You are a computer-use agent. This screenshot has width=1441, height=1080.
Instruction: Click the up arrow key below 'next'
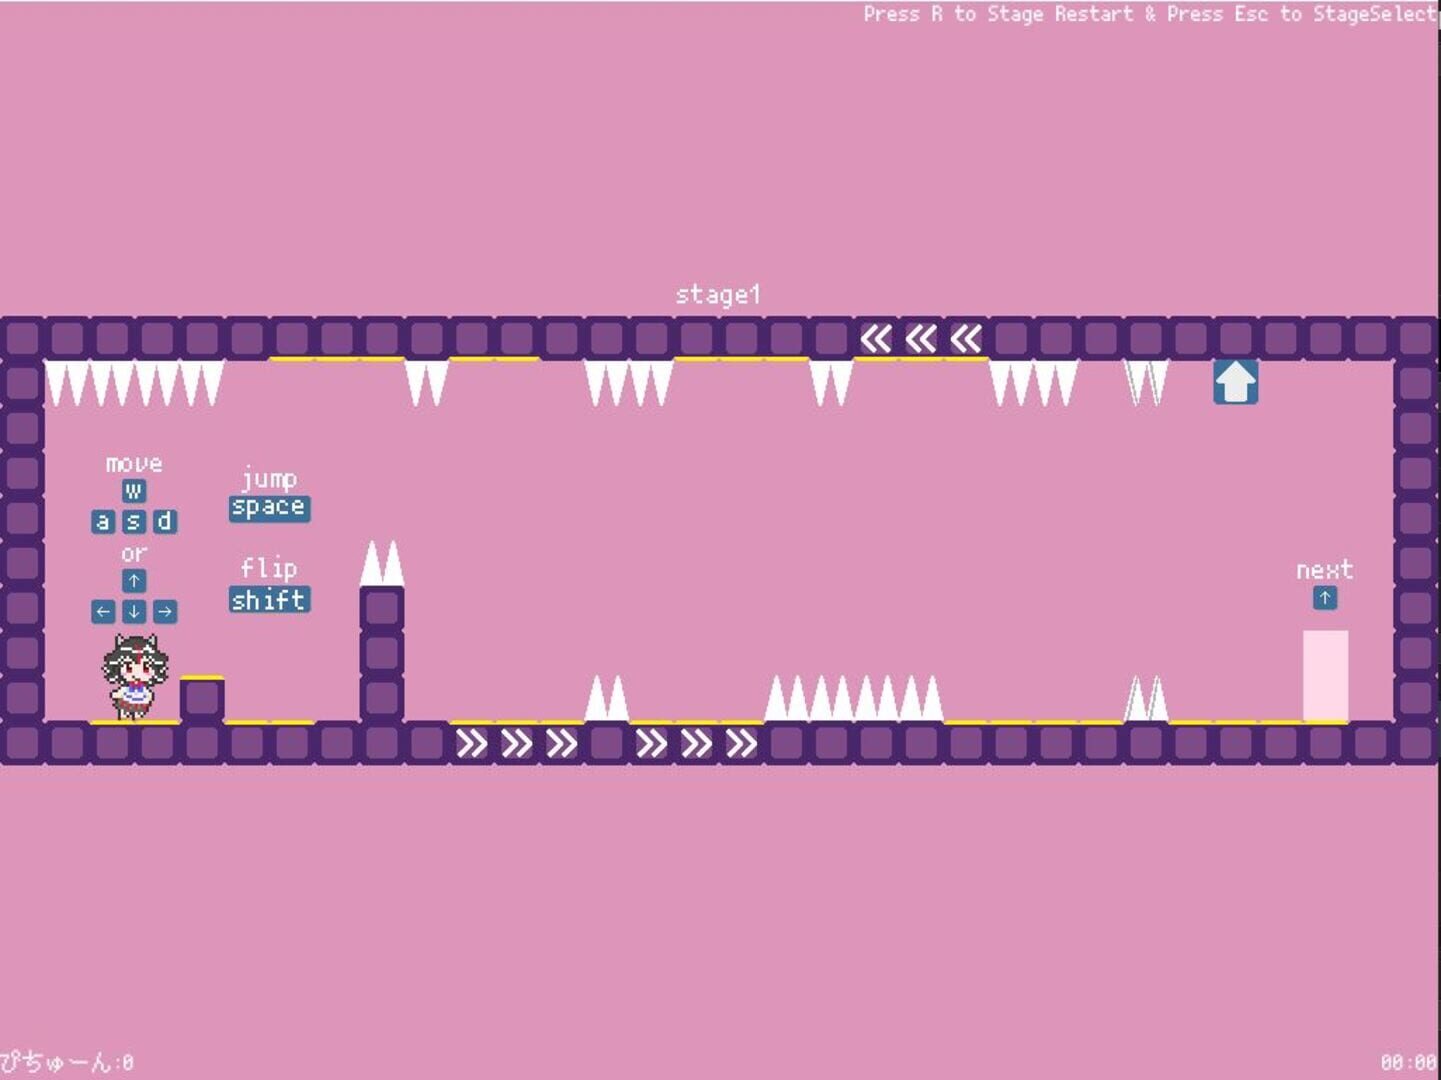[x=1324, y=598]
